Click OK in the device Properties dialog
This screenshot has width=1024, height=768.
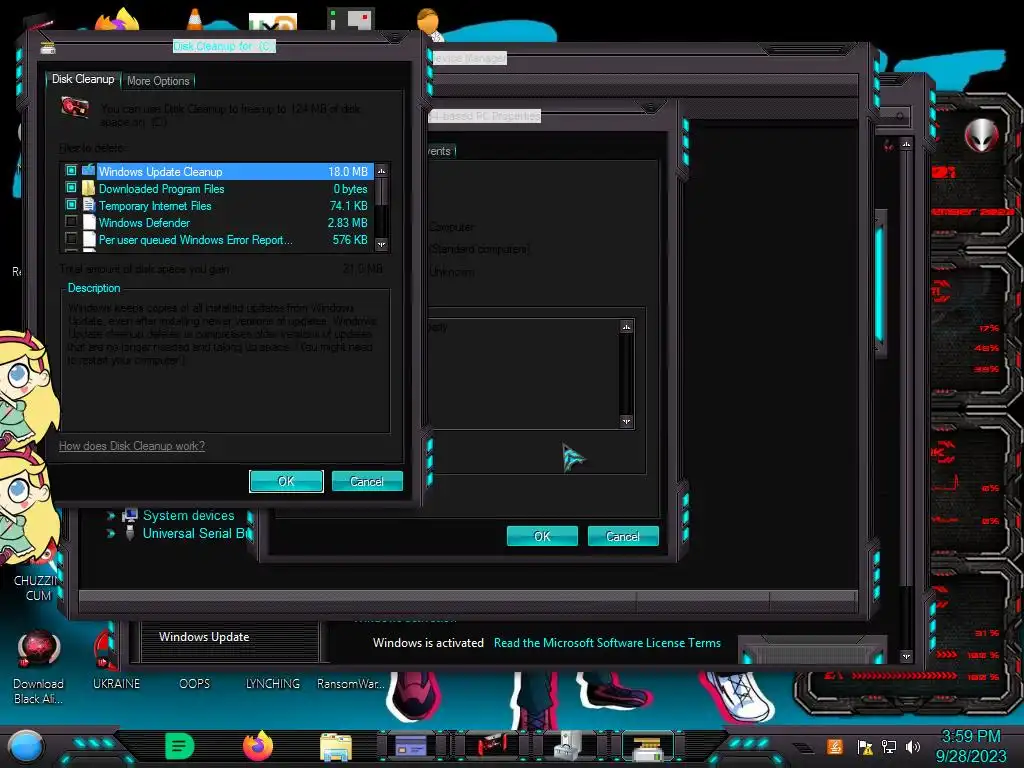click(542, 536)
